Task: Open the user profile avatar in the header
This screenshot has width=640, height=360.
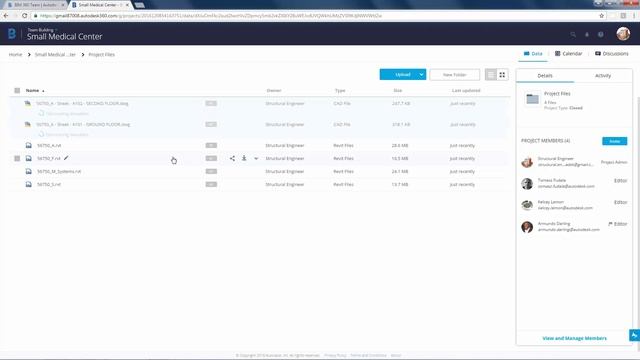Action: tap(623, 33)
